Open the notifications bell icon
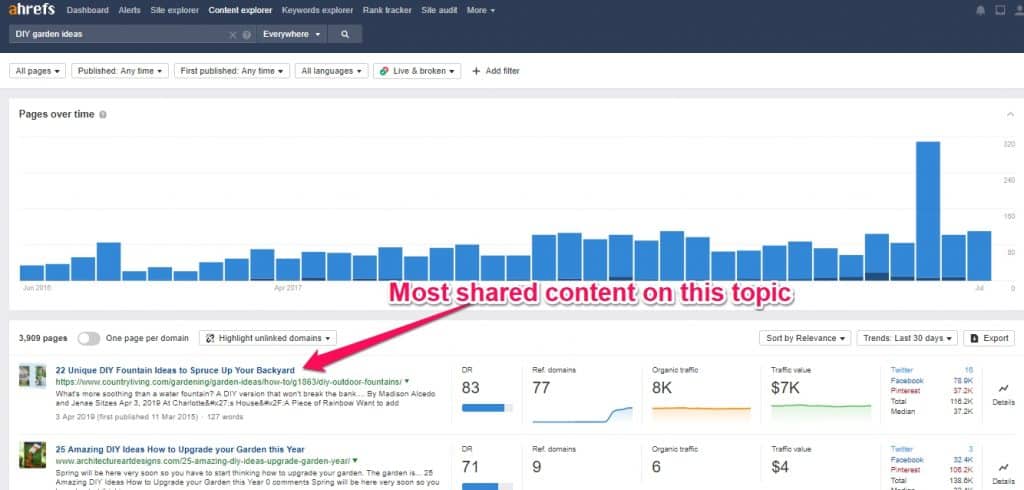This screenshot has width=1024, height=490. (x=980, y=10)
